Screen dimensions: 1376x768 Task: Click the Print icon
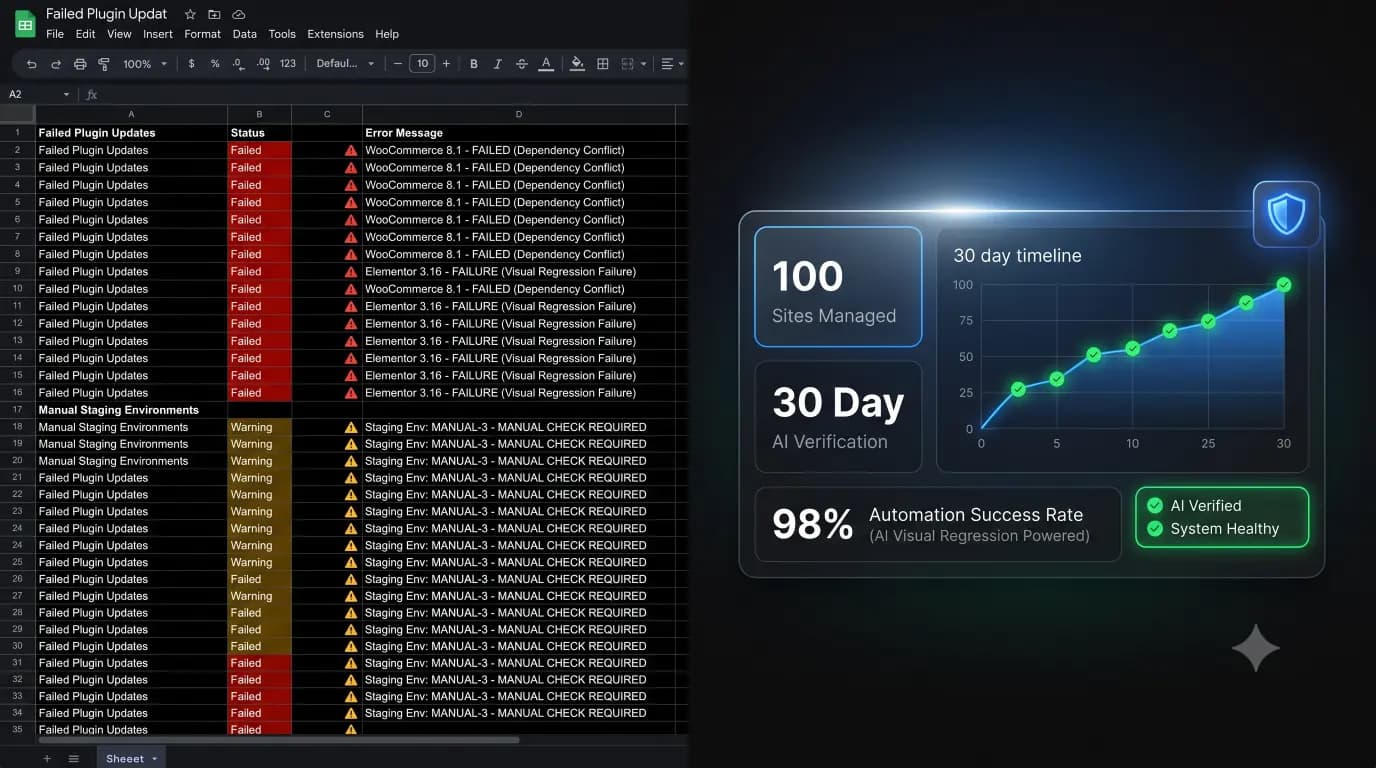point(80,64)
